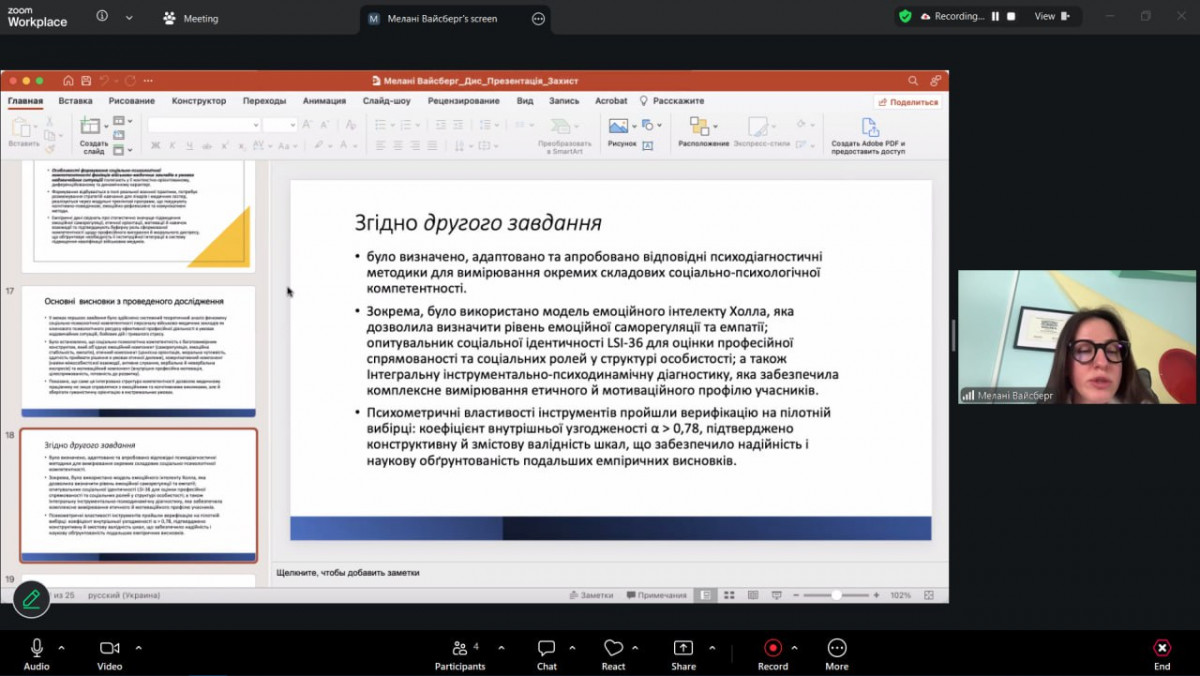
Task: Click the PowerPoint zoom slider
Action: 836,595
